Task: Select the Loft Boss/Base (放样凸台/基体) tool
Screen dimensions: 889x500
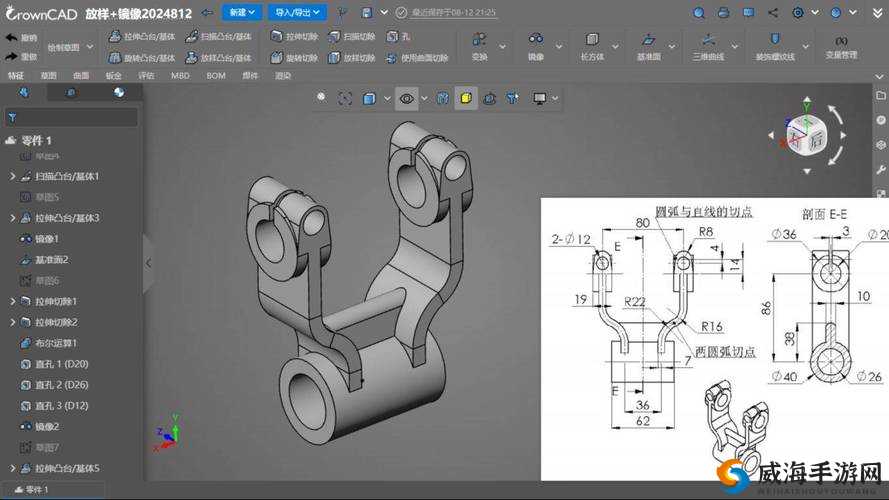Action: point(218,57)
